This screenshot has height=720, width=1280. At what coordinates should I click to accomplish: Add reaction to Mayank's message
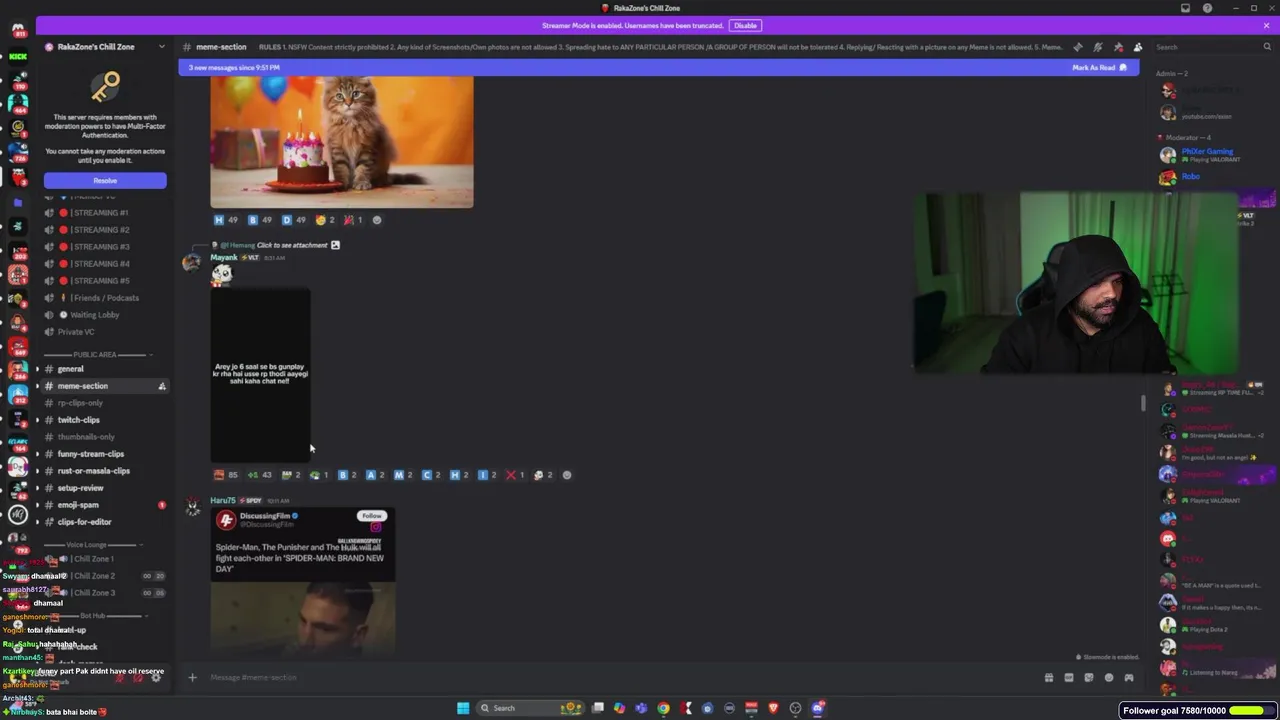567,475
